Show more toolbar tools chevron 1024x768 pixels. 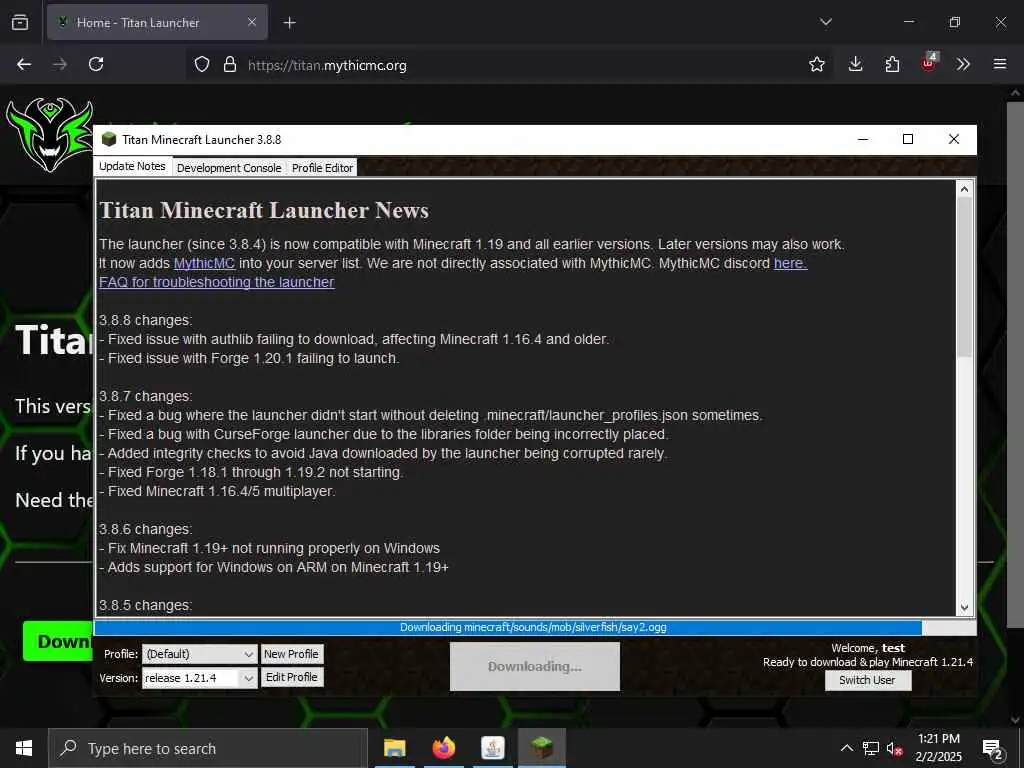963,64
